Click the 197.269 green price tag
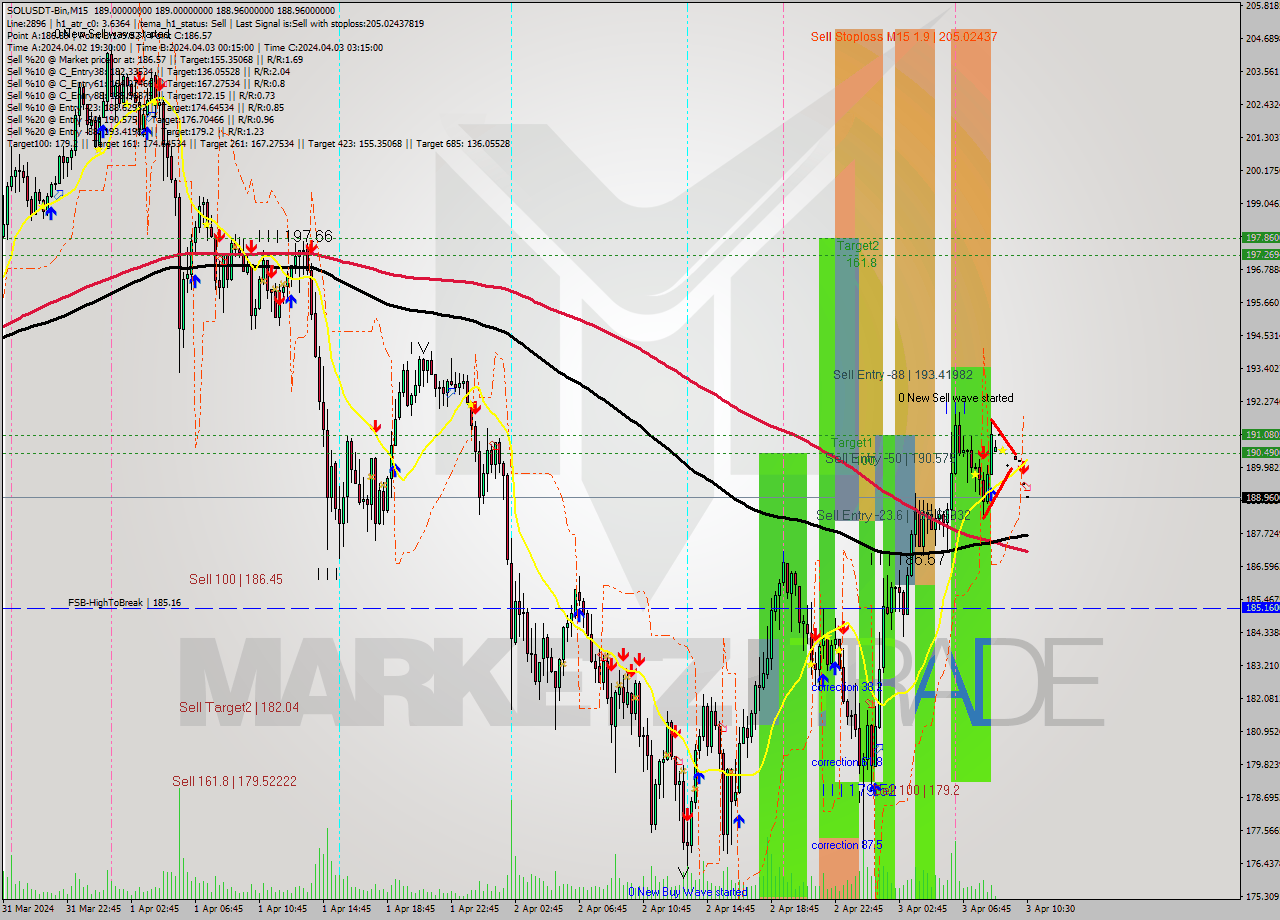This screenshot has width=1280, height=920. click(x=1260, y=254)
